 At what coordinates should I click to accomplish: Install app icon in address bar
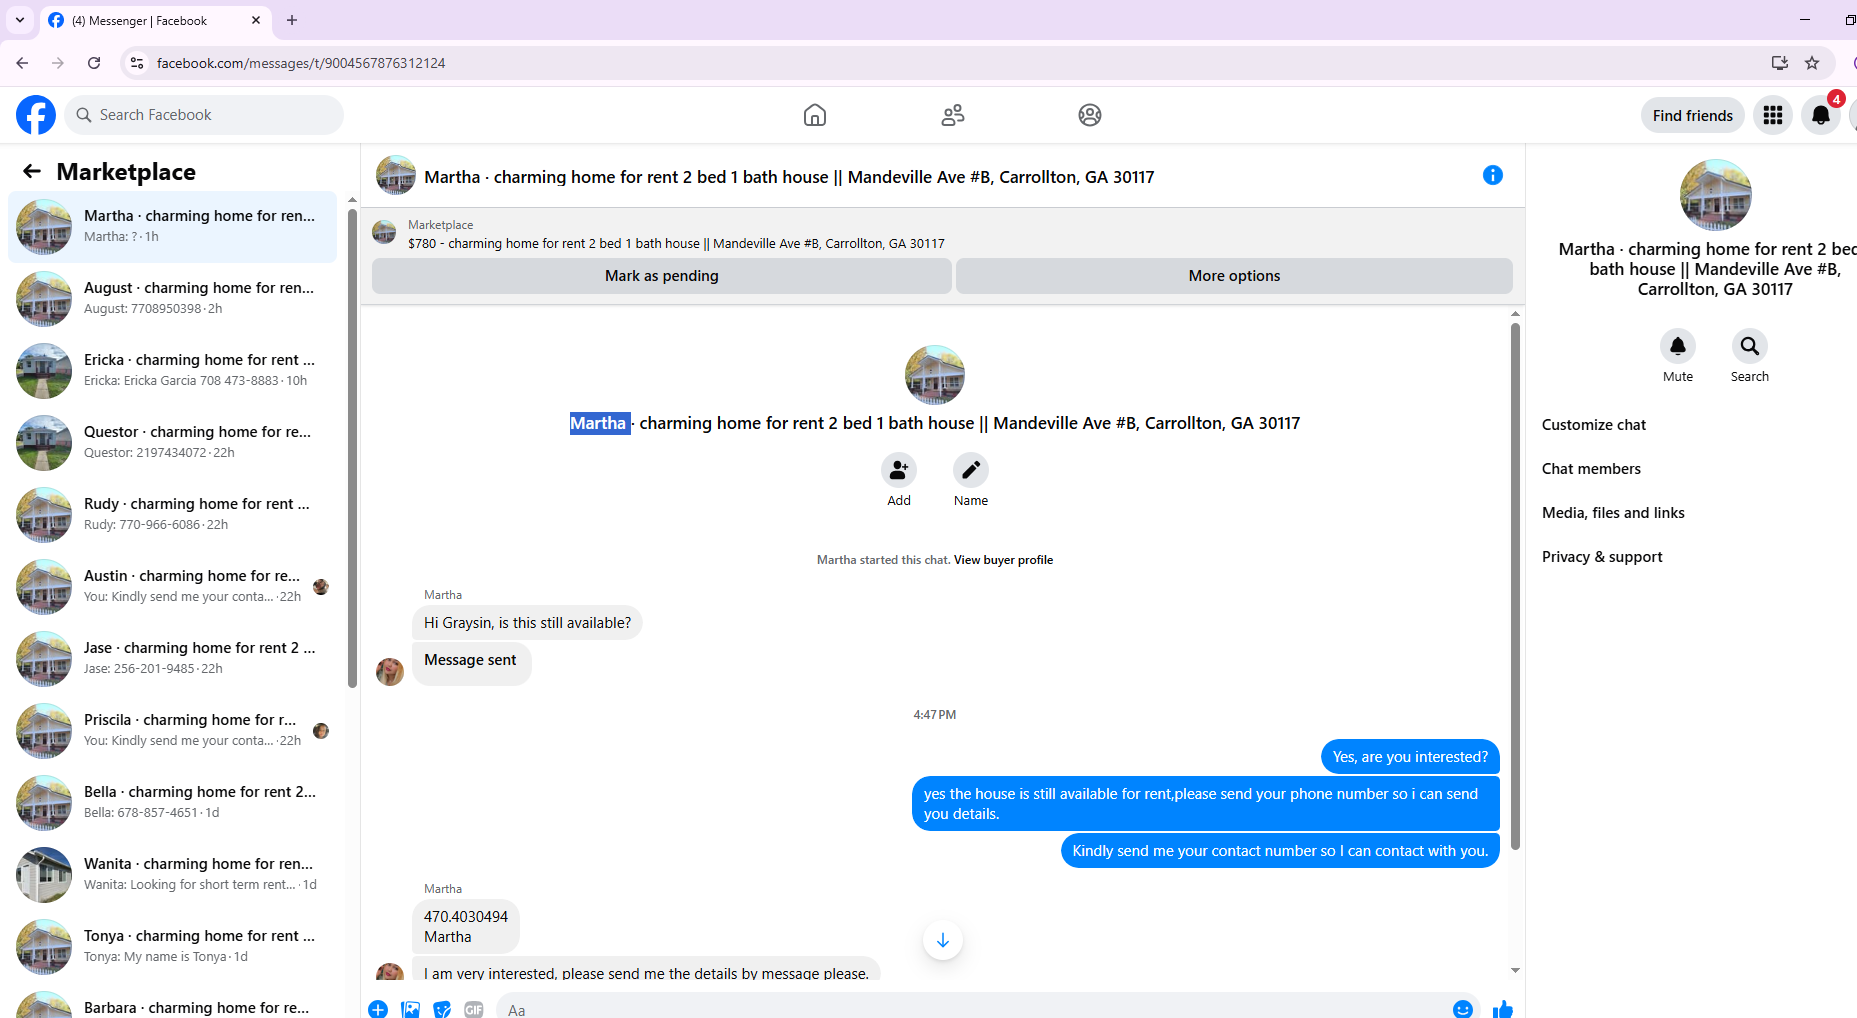point(1779,63)
